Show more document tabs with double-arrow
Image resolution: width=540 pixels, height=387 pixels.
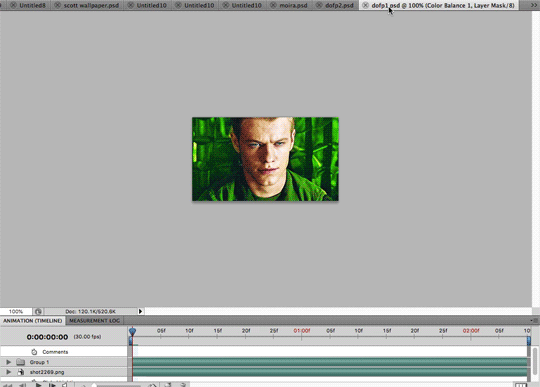[x=533, y=5]
